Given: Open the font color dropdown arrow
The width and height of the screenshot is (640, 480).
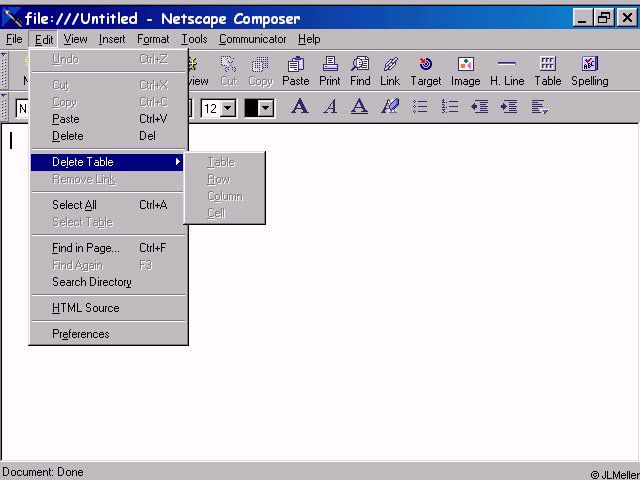Looking at the screenshot, I should point(266,109).
